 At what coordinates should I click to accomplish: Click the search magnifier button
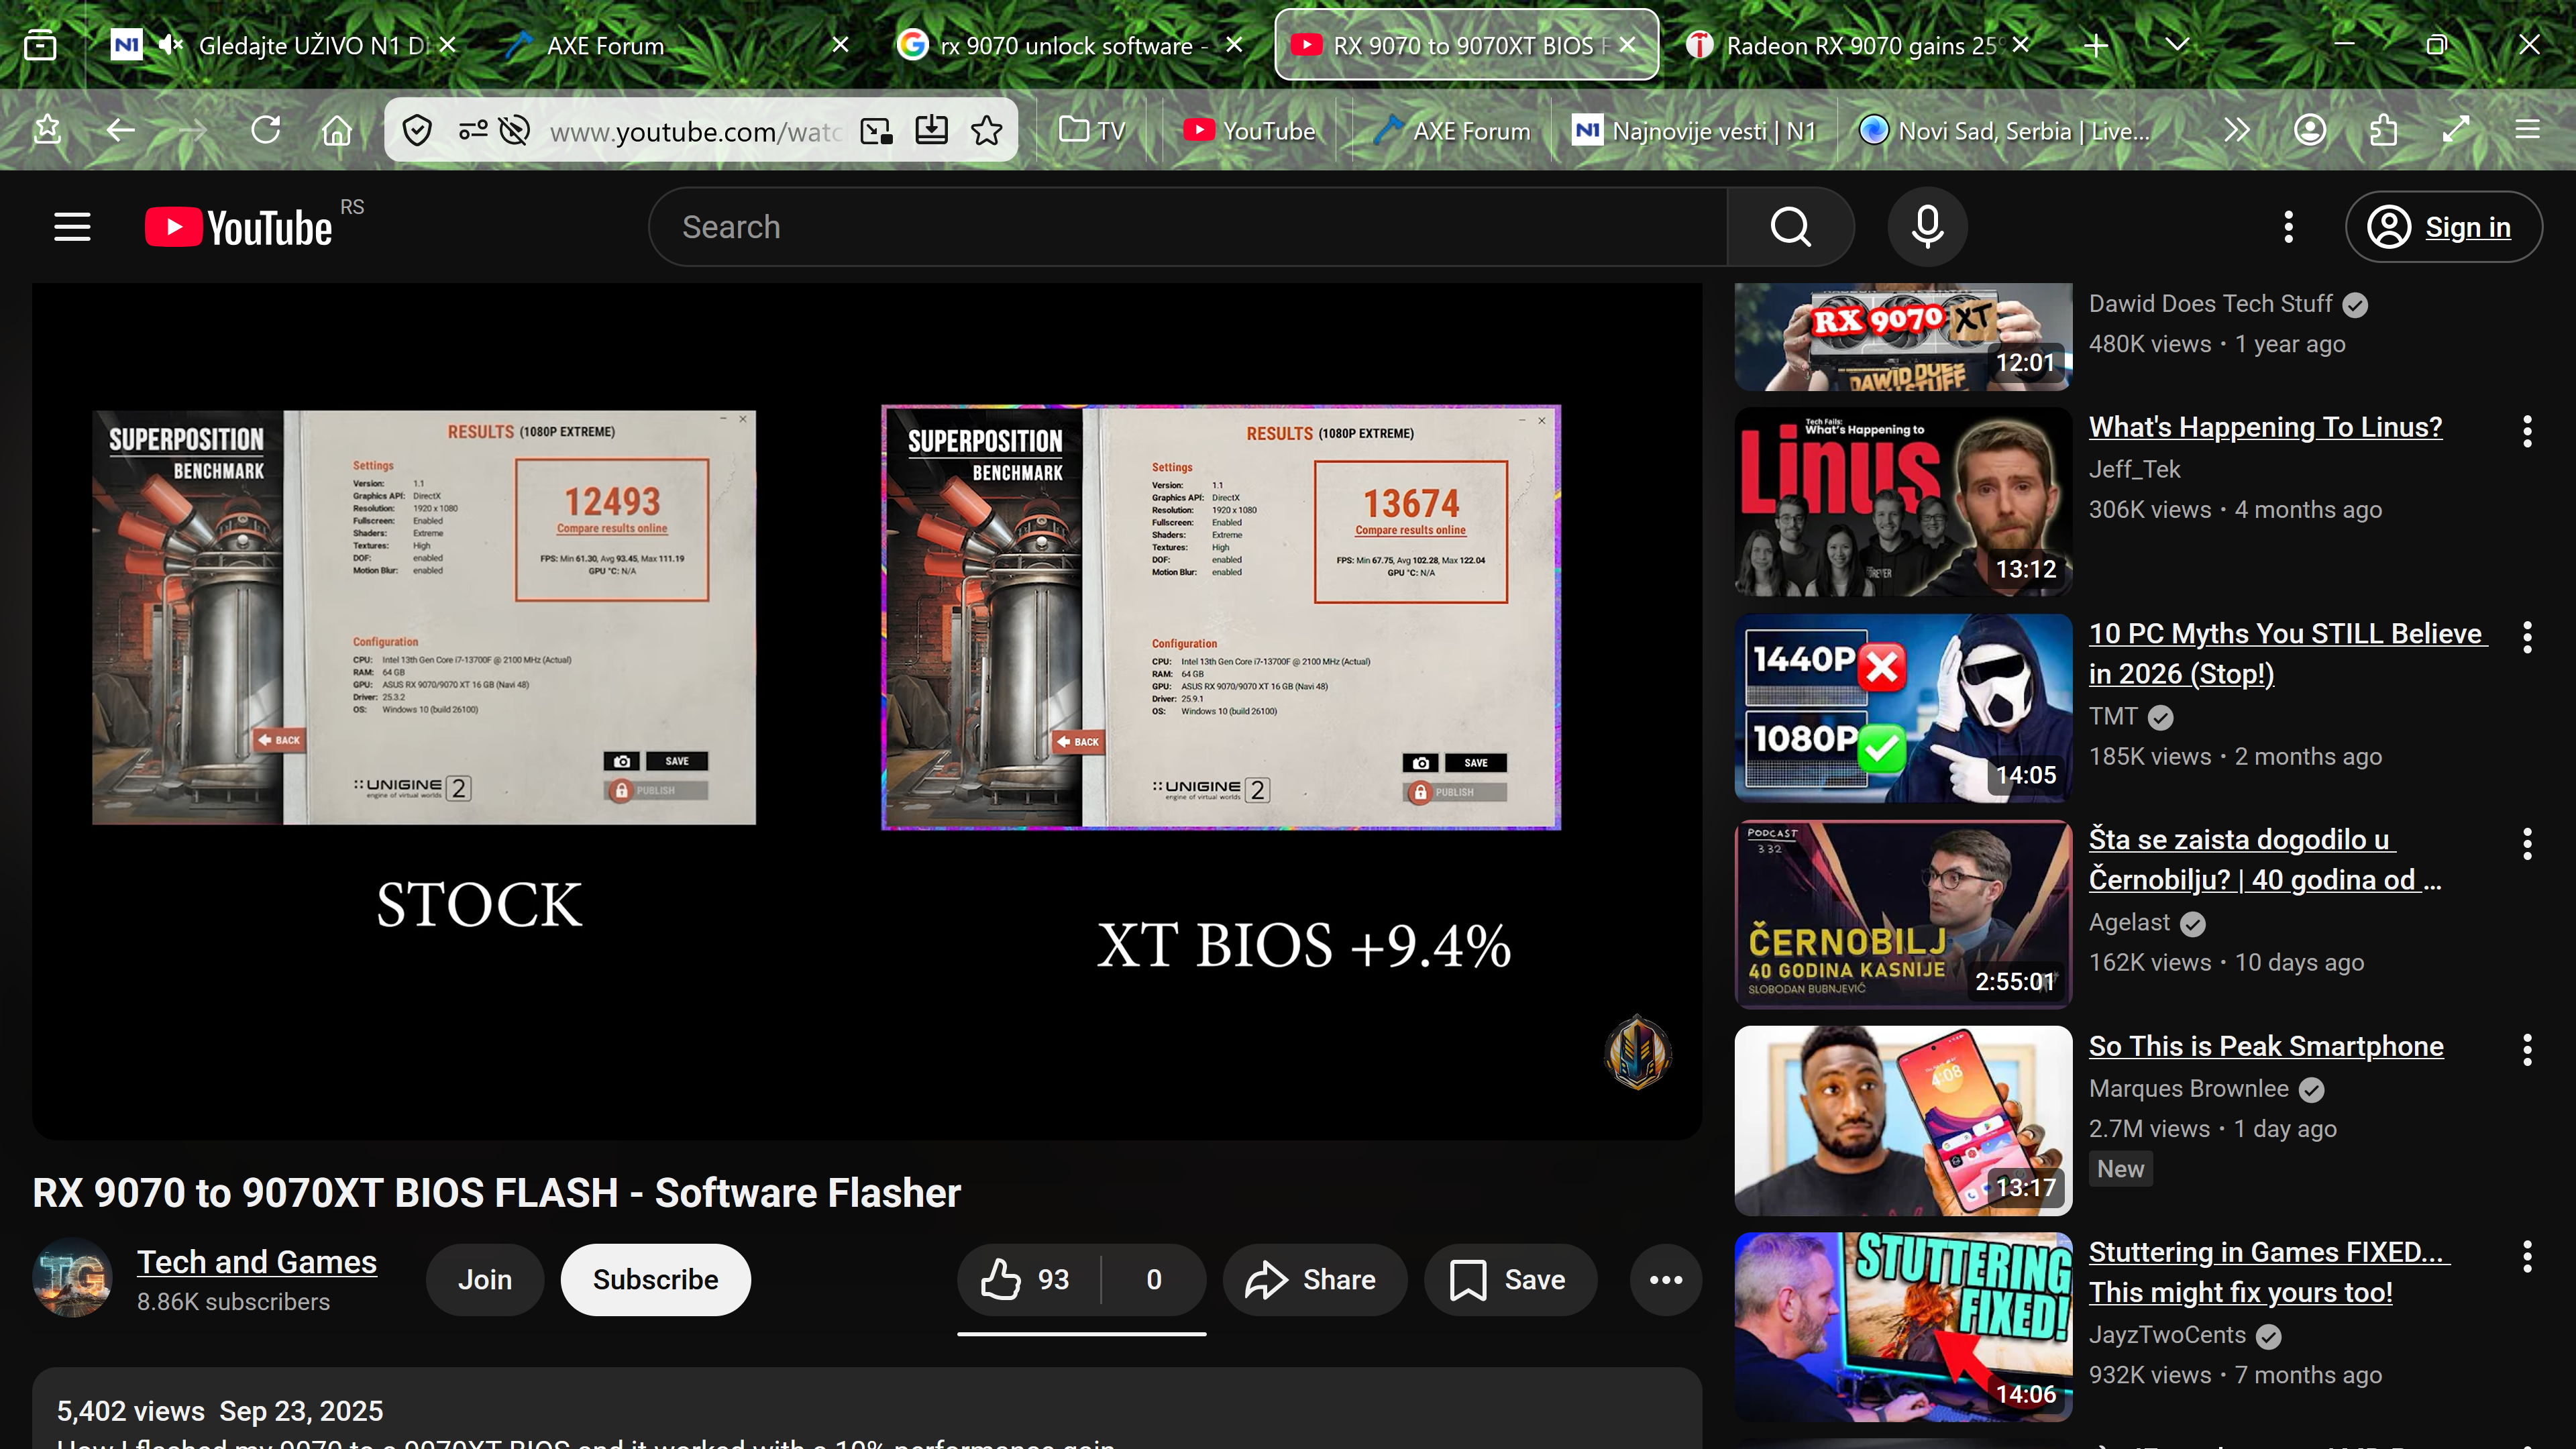coord(1790,227)
